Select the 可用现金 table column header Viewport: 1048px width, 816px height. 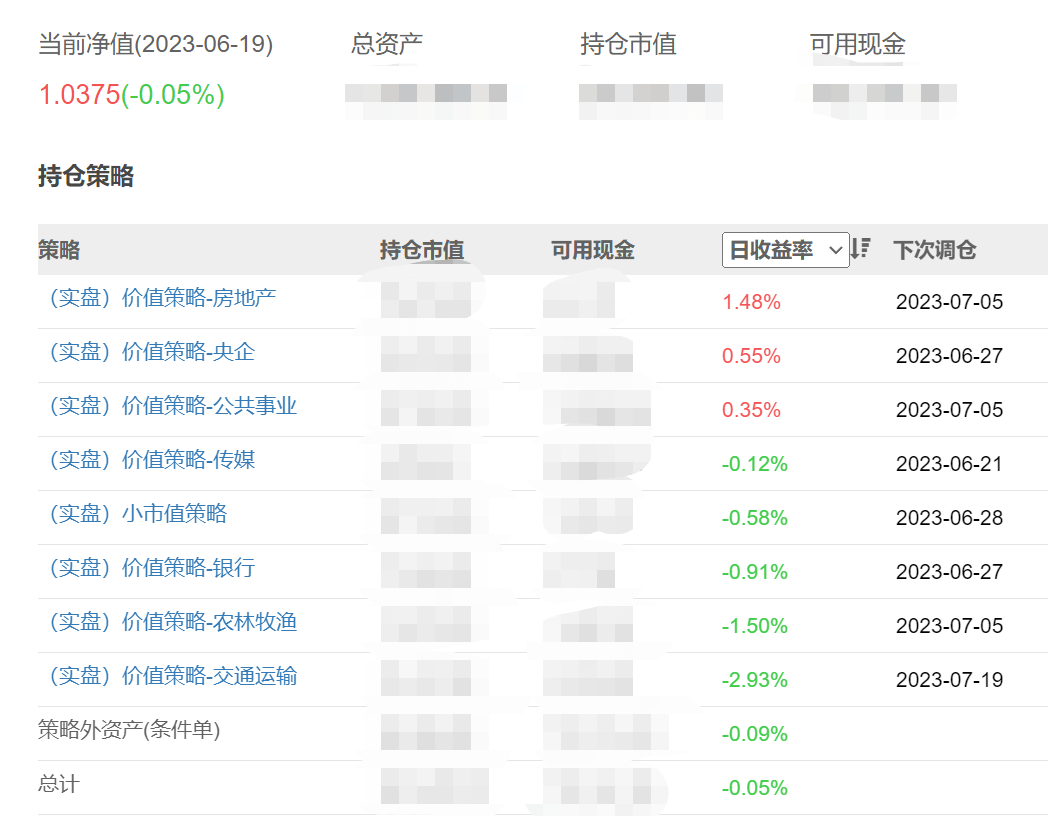(593, 250)
